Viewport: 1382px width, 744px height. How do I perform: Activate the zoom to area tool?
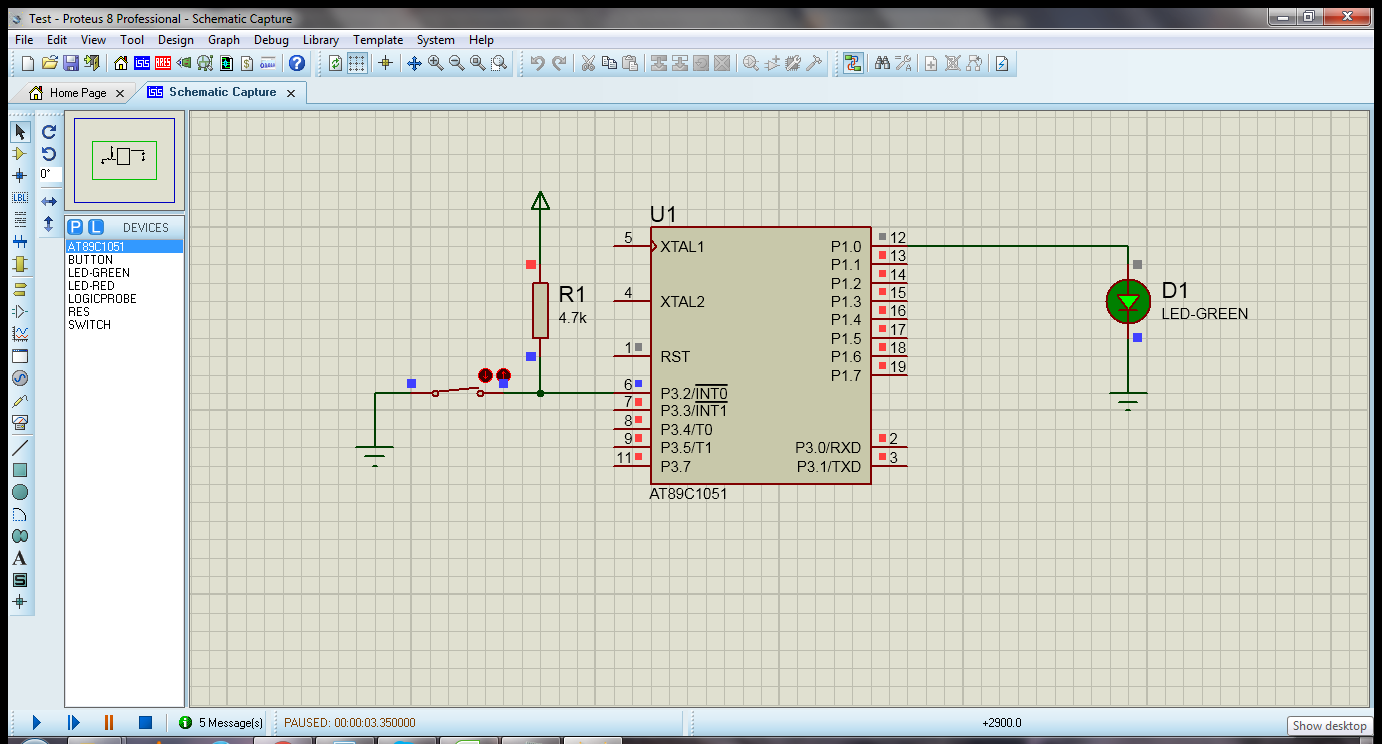499,63
